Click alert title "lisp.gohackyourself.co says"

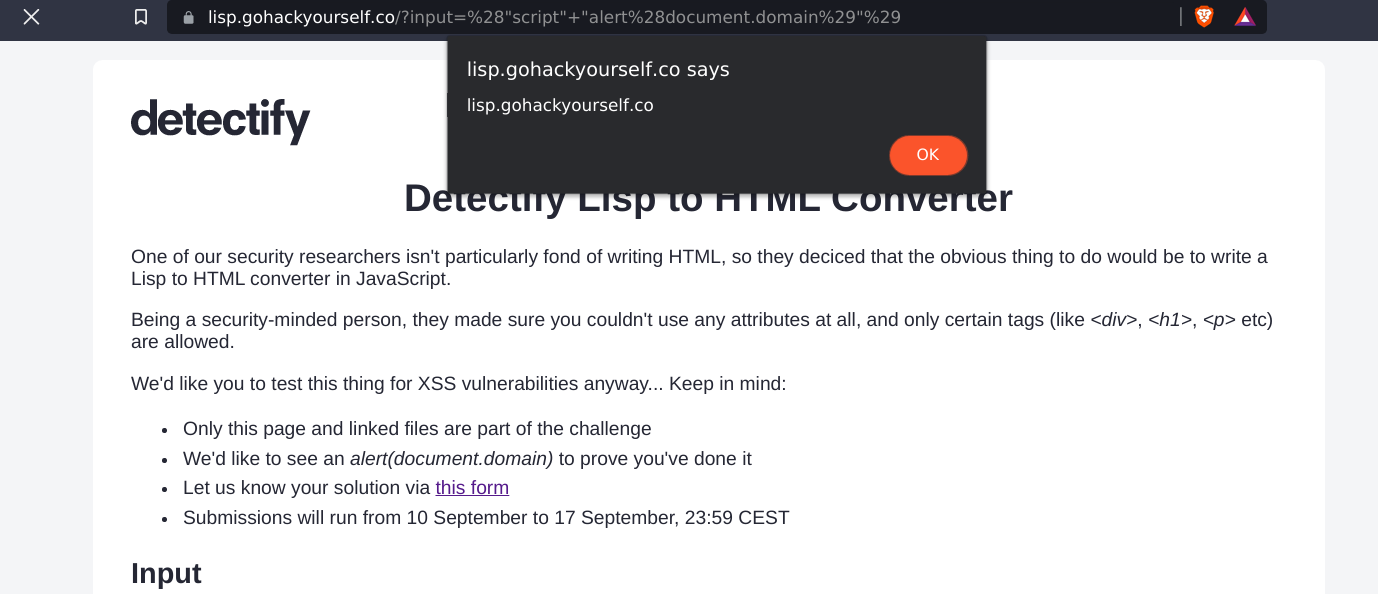coord(598,69)
